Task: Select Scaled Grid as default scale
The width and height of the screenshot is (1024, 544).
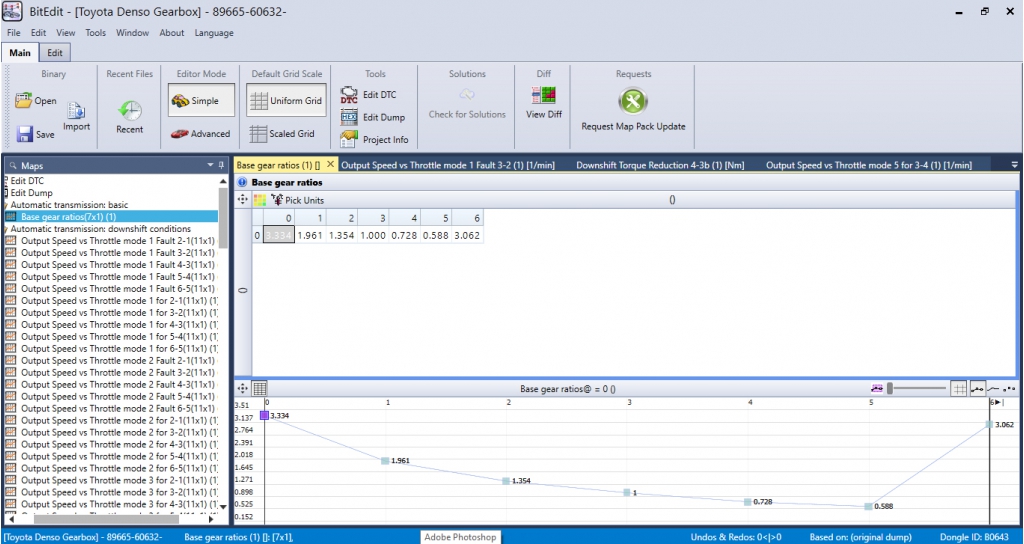Action: tap(282, 134)
